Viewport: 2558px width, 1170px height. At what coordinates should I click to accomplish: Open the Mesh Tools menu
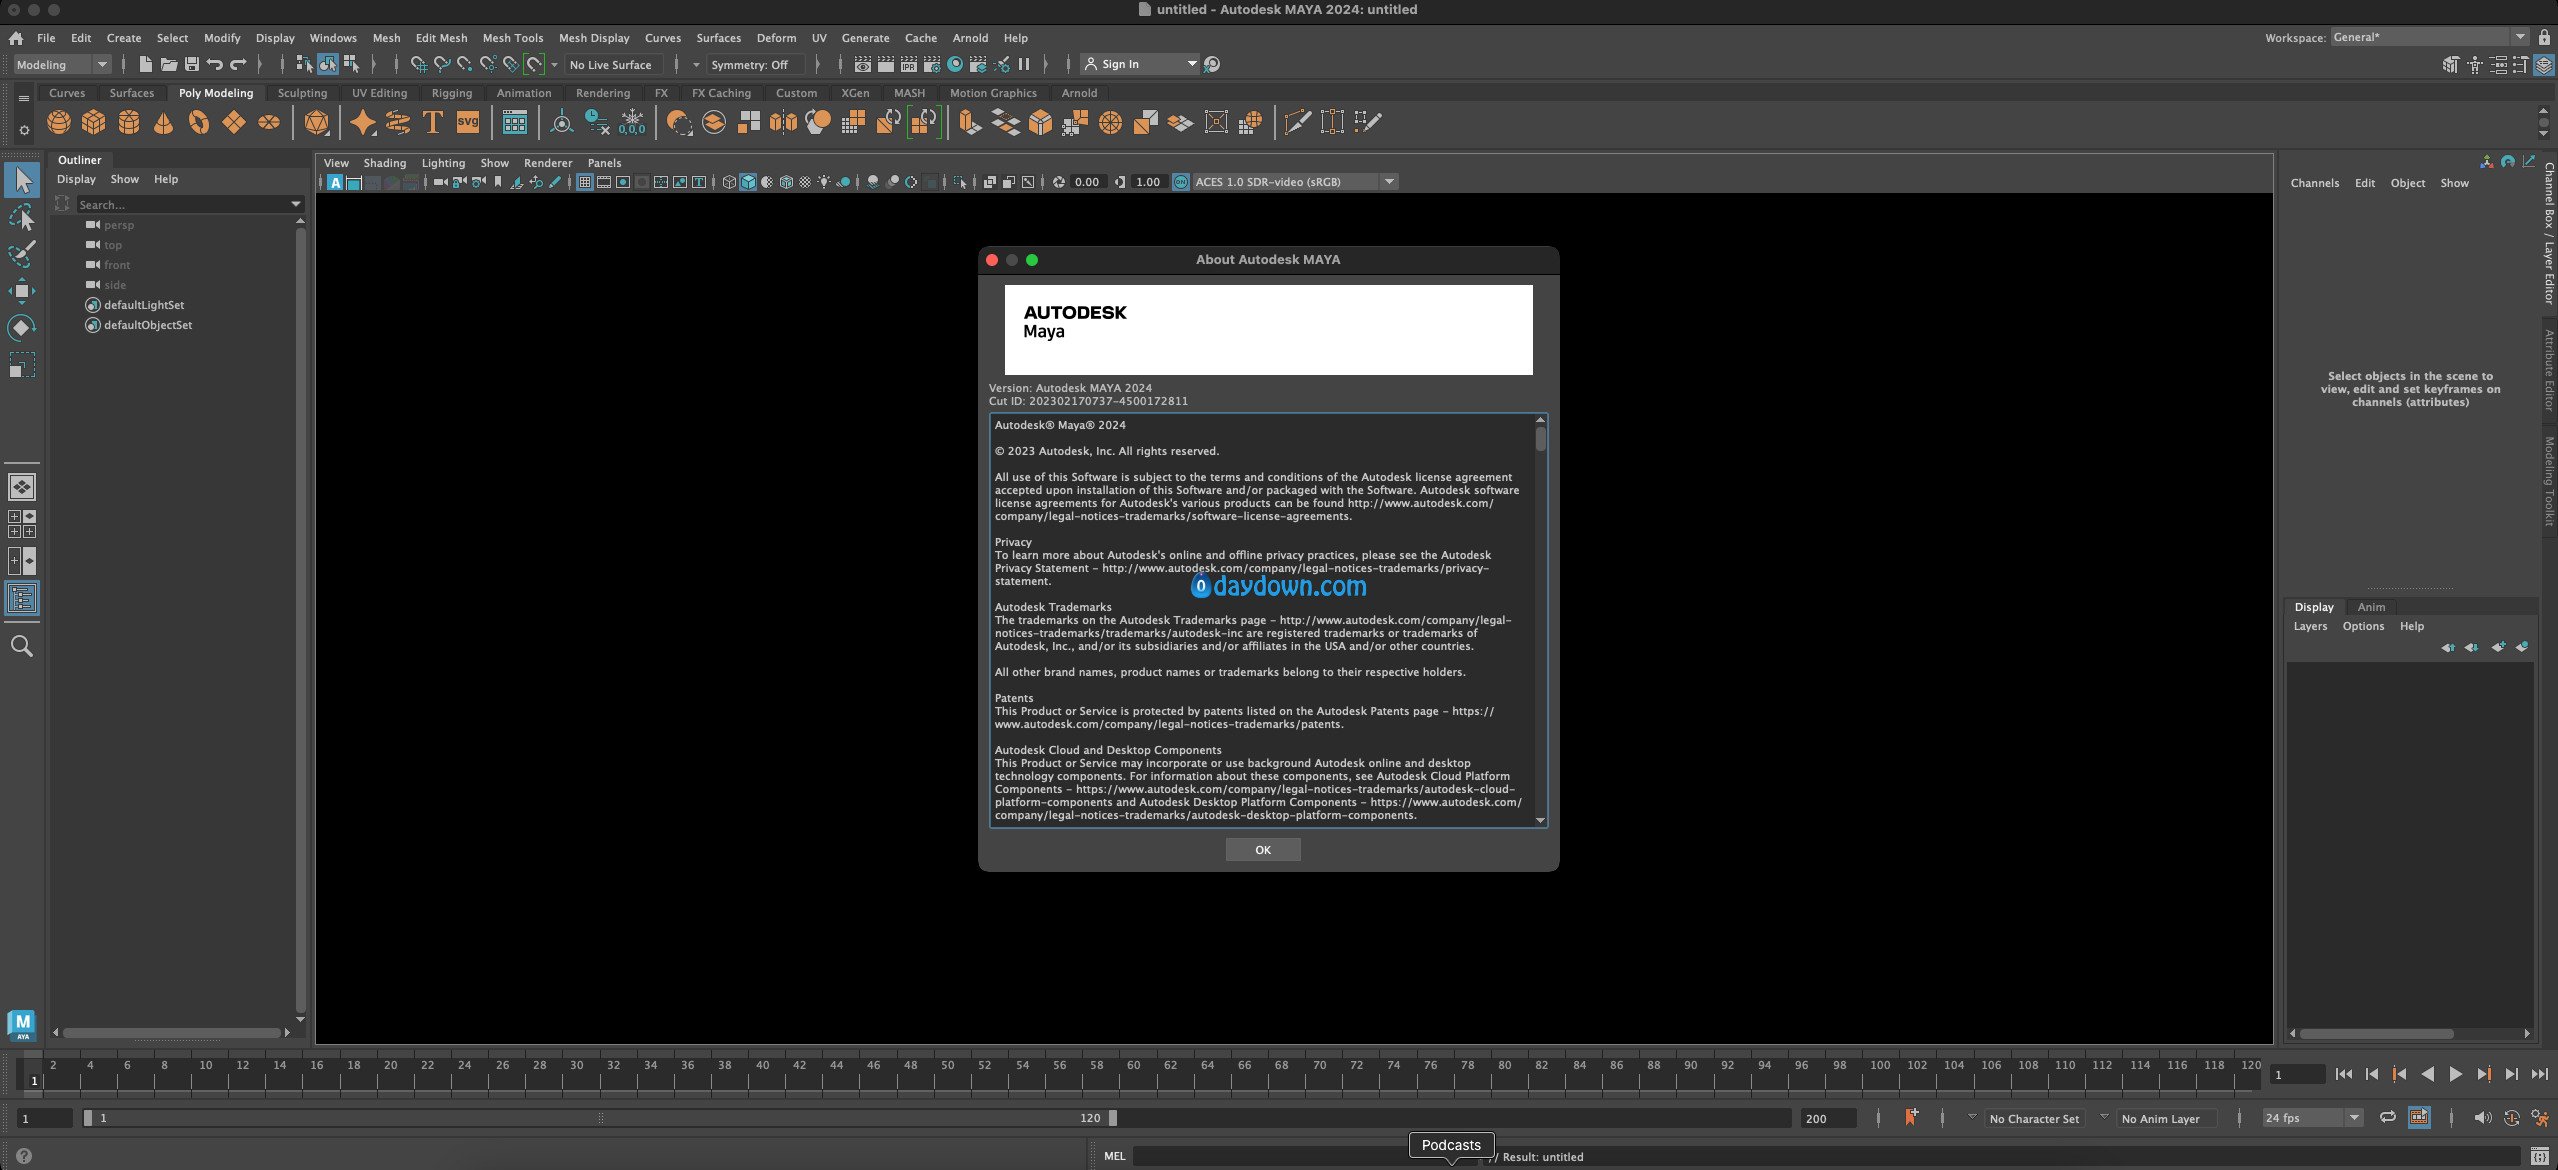(512, 38)
